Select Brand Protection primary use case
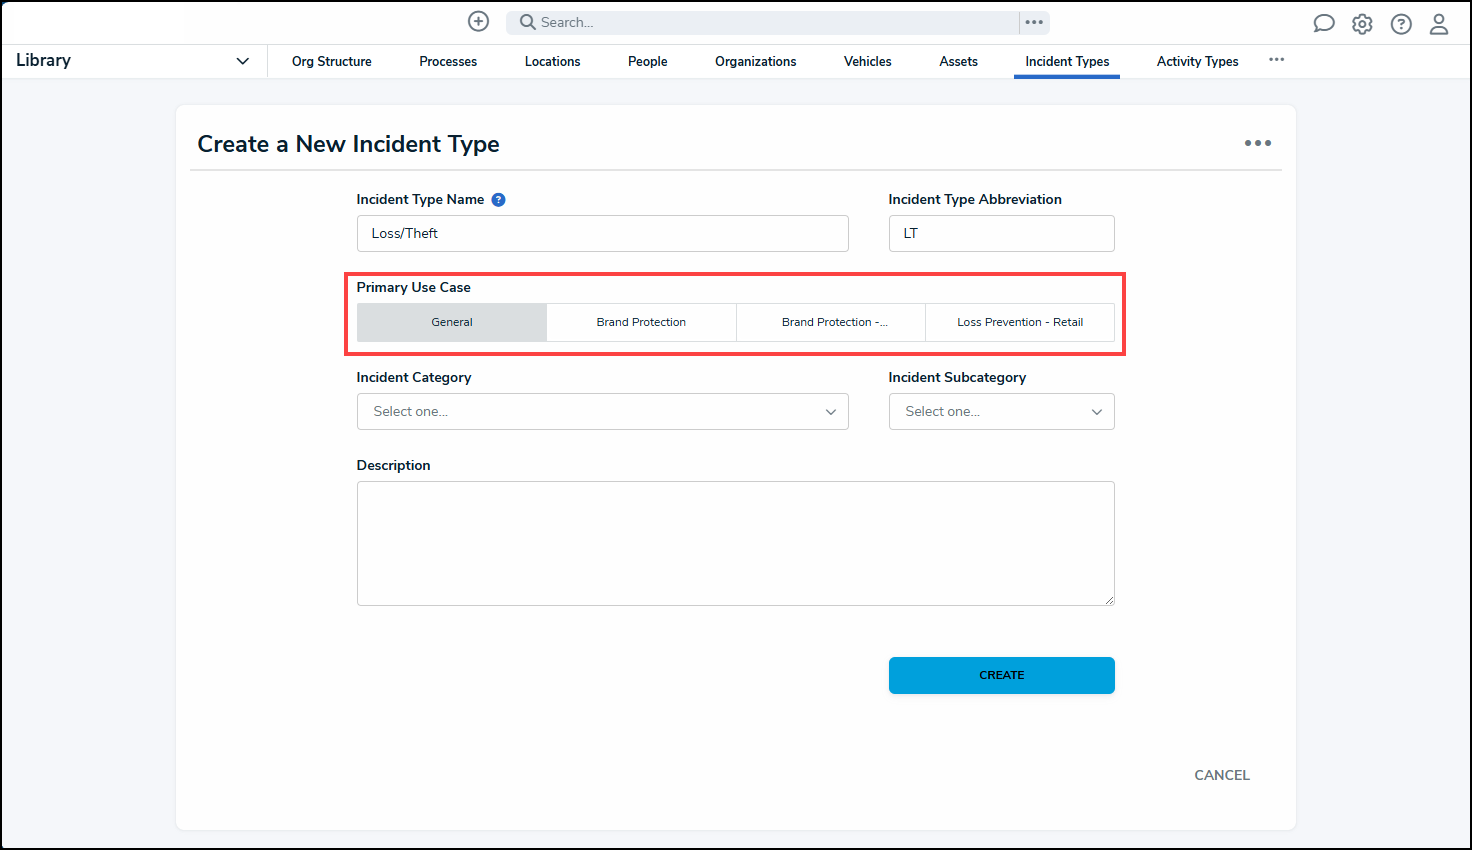This screenshot has width=1472, height=850. 641,322
